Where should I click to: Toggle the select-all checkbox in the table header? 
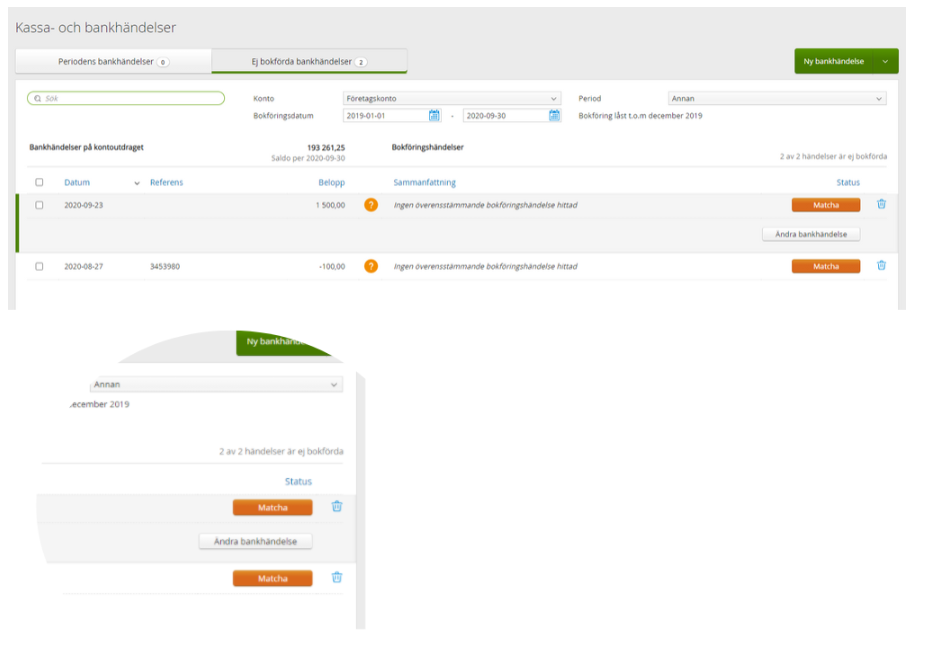click(x=40, y=182)
